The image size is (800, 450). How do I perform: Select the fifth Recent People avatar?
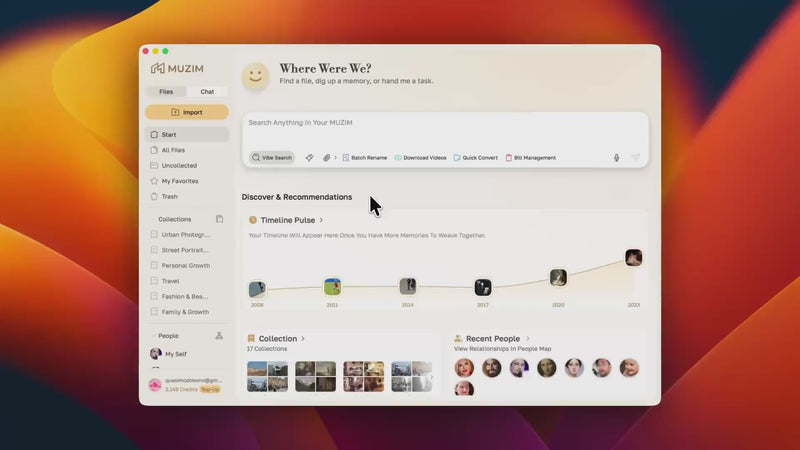tap(574, 368)
